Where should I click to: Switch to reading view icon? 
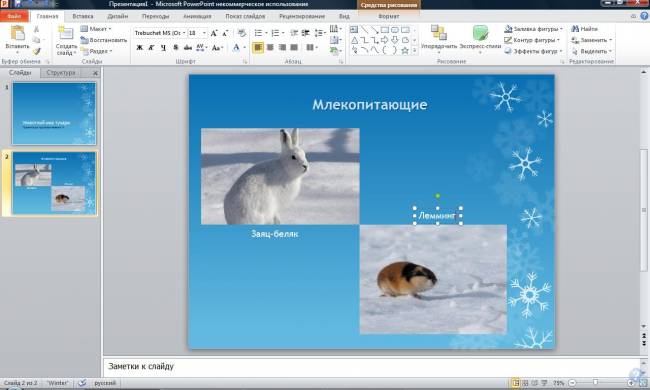pyautogui.click(x=535, y=383)
